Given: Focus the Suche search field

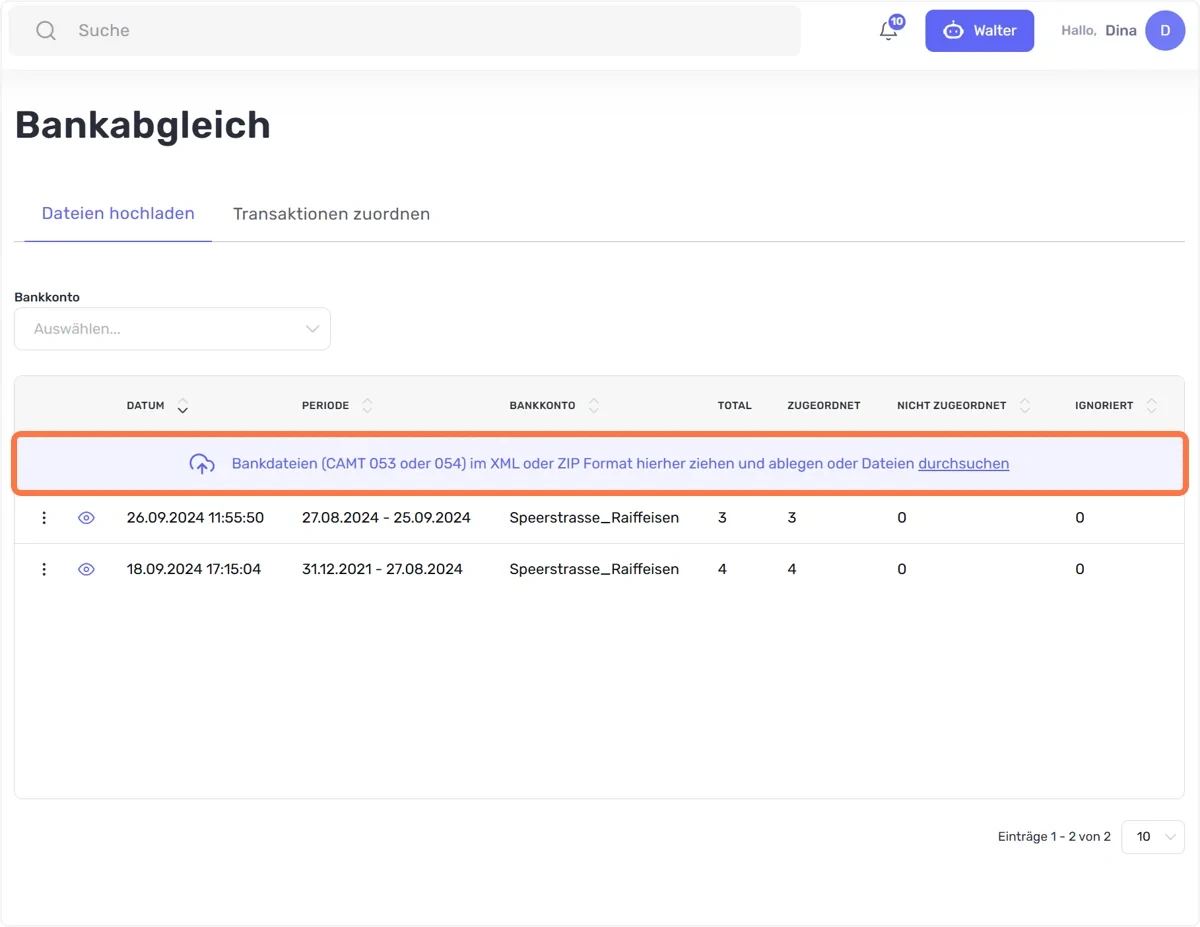Looking at the screenshot, I should (405, 31).
